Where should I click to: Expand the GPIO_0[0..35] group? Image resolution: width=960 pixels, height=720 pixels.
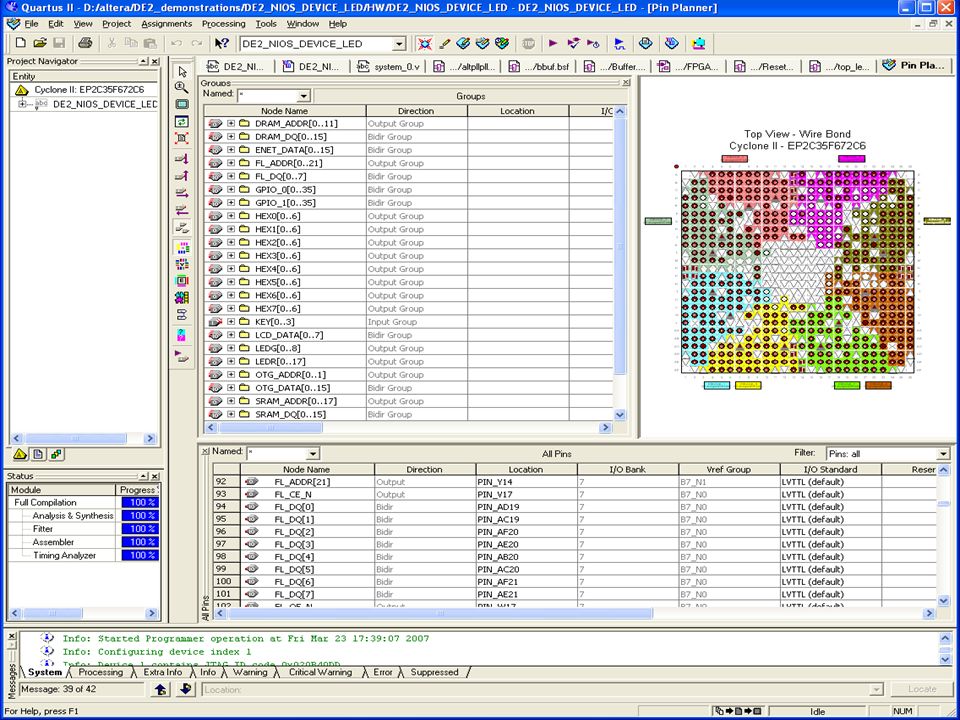231,190
